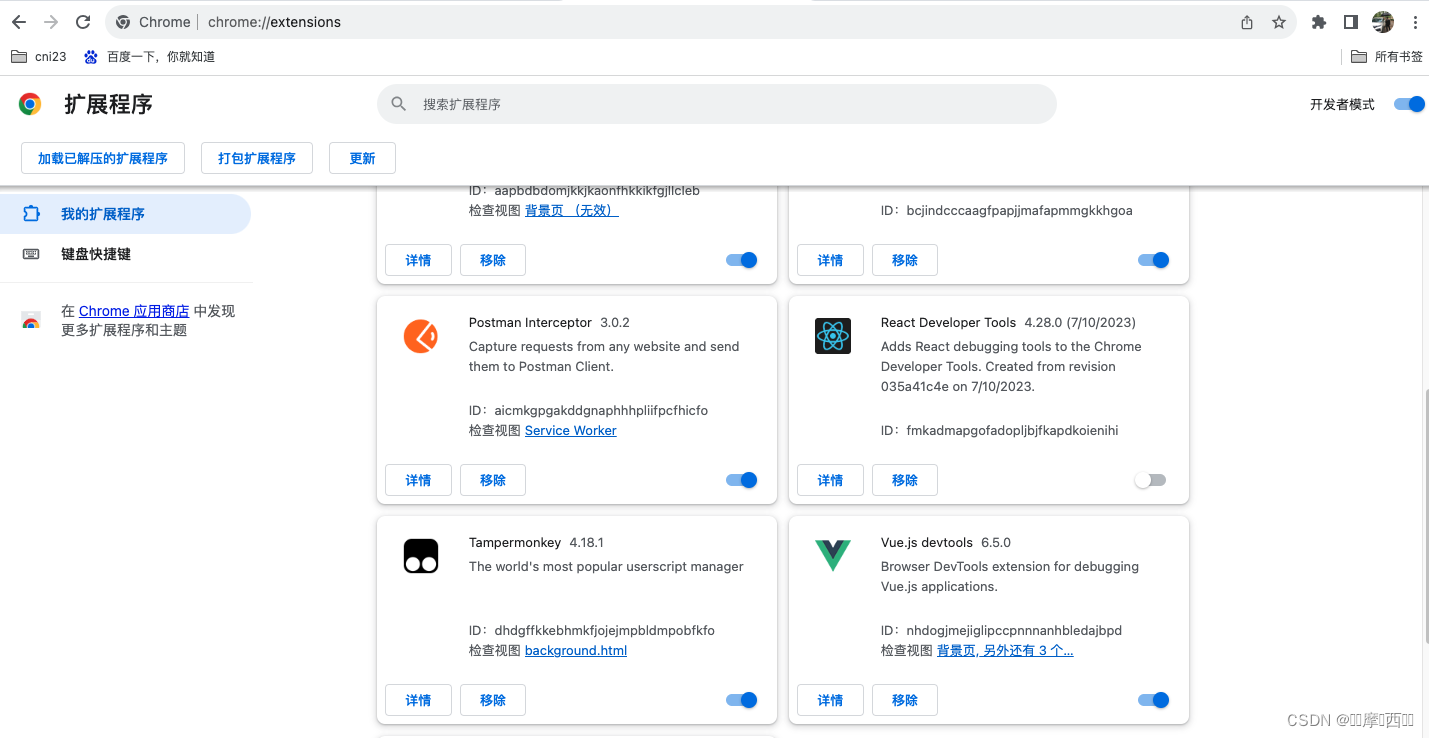Screen dimensions: 1429x738
Task: Go back with browser back arrow
Action: click(19, 22)
